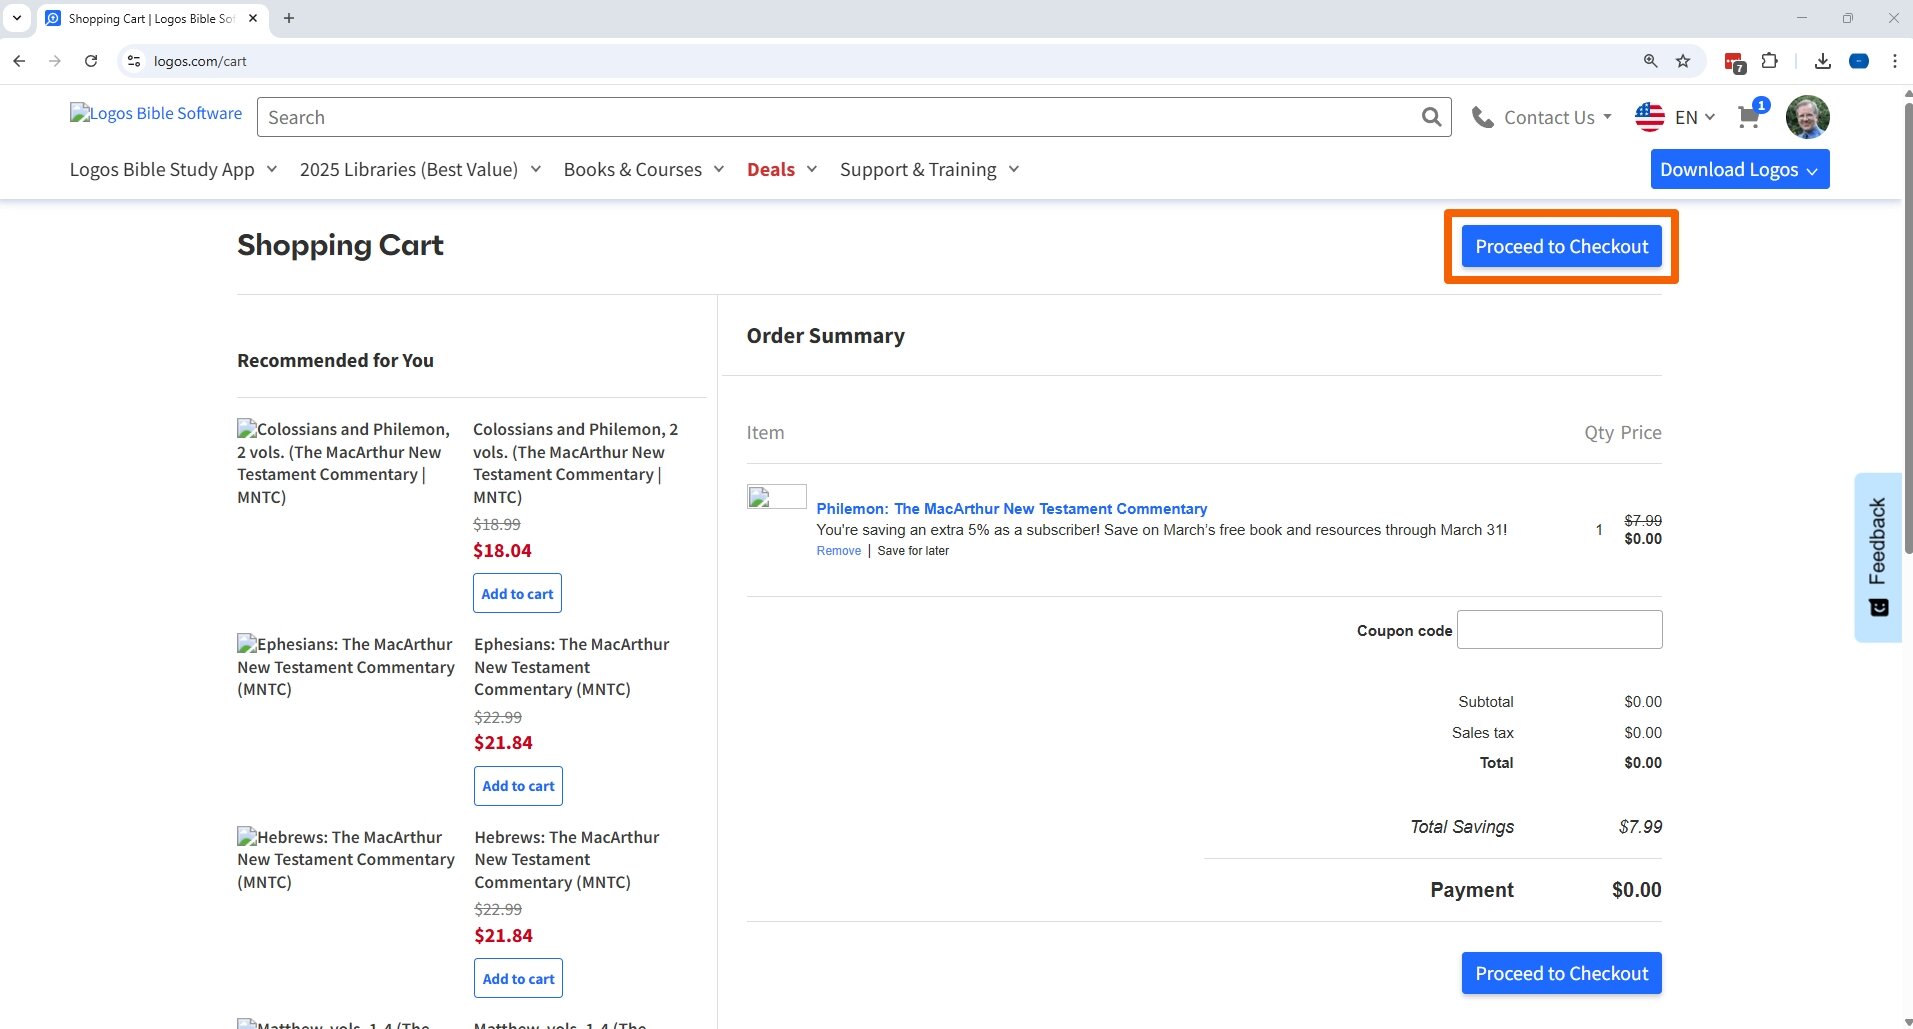Open the browser zoom magnifier icon
The height and width of the screenshot is (1029, 1913).
coord(1650,61)
